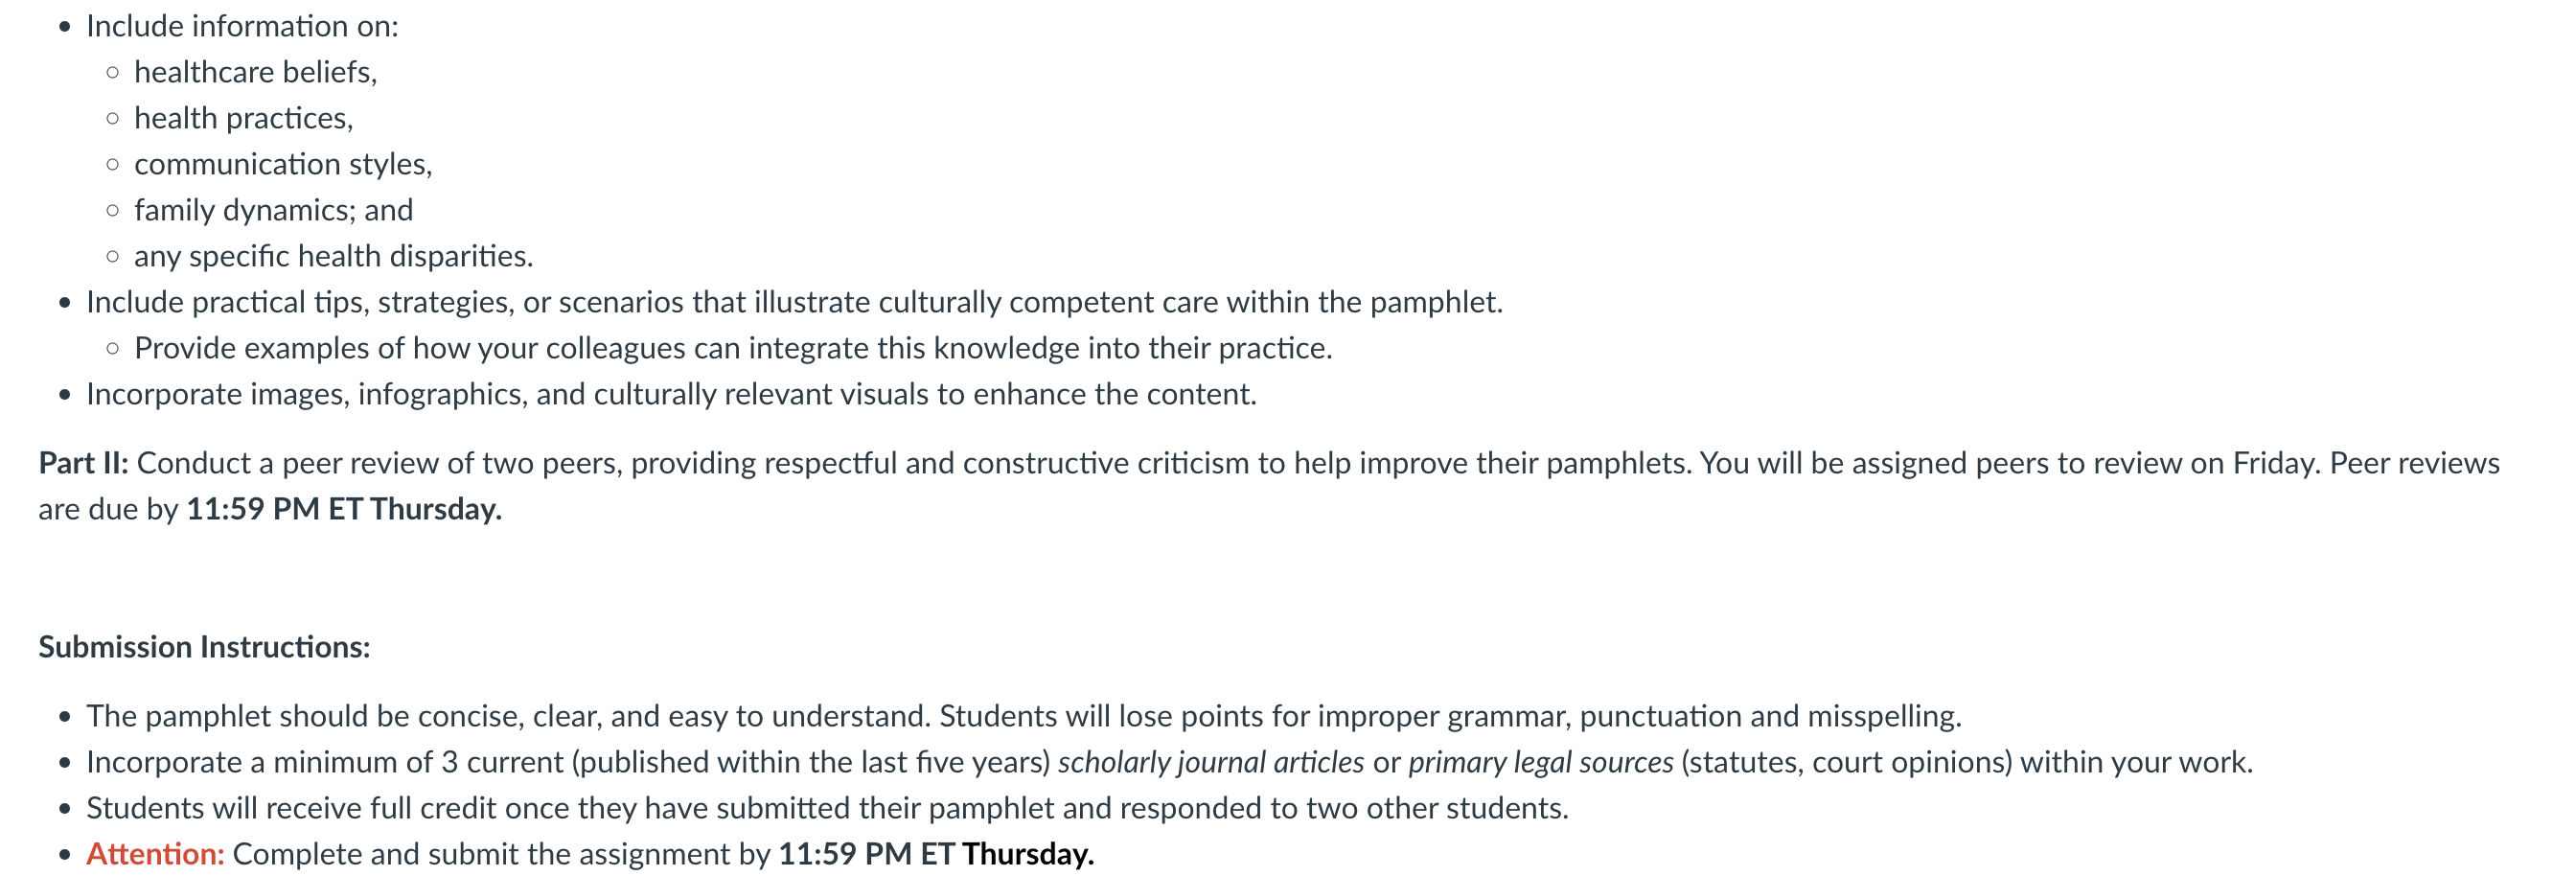Click the 'communication styles,' list item
Viewport: 2576px width, 876px height.
coord(283,164)
